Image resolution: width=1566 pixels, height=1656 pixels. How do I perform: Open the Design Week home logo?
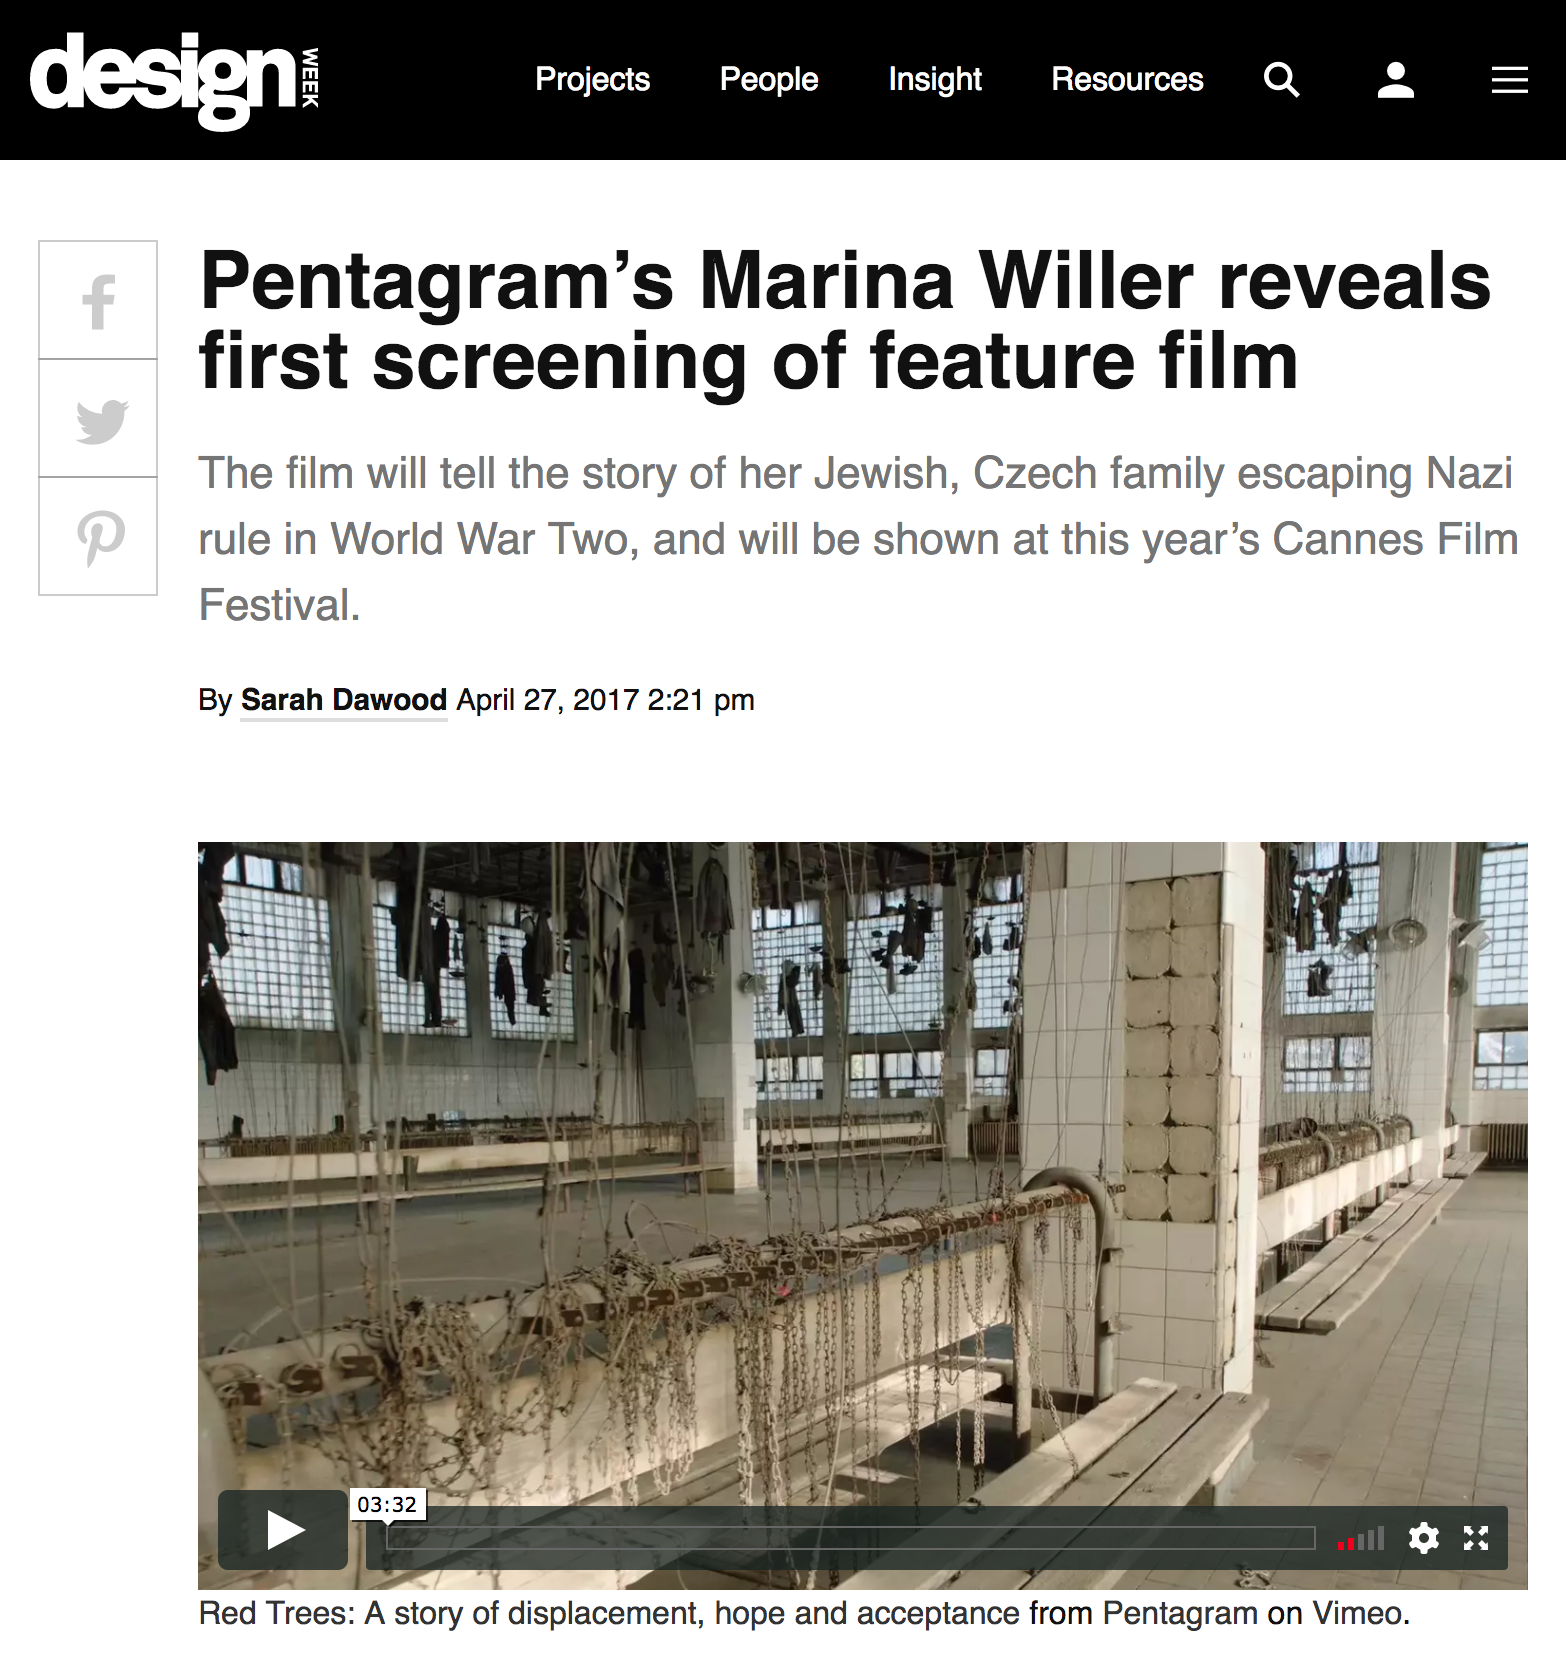[x=175, y=80]
